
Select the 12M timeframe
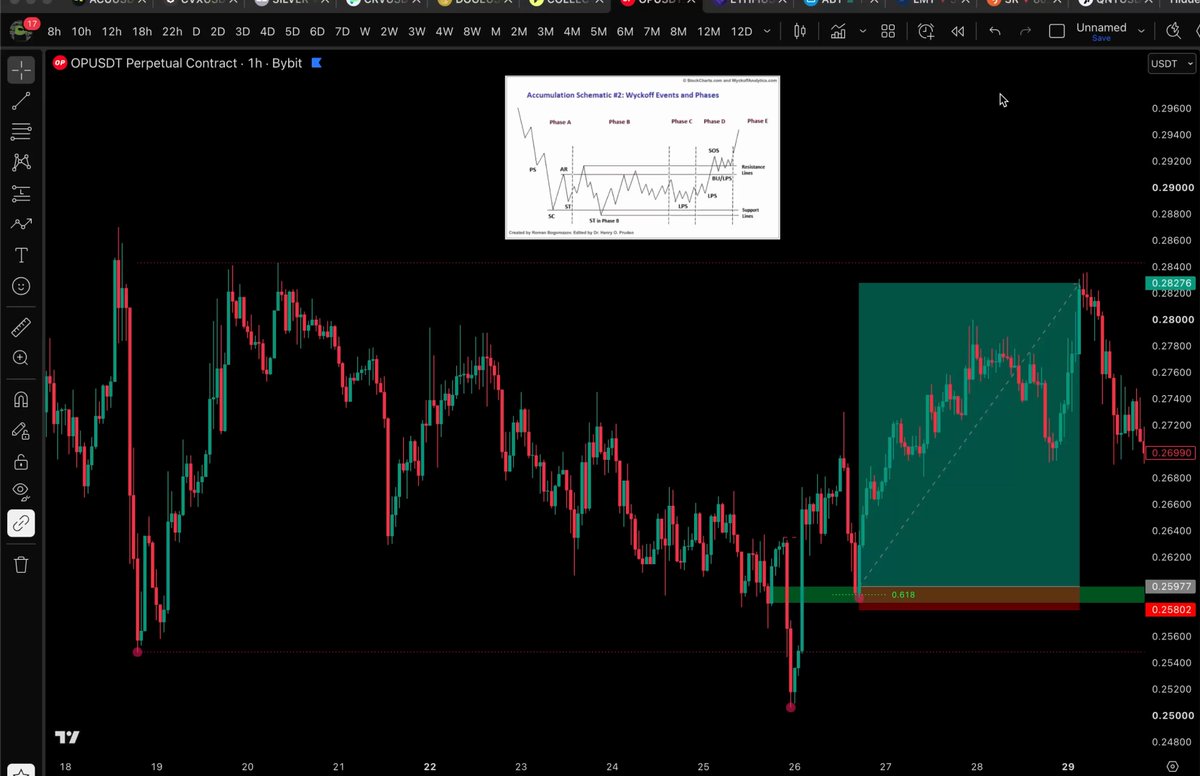tap(708, 31)
